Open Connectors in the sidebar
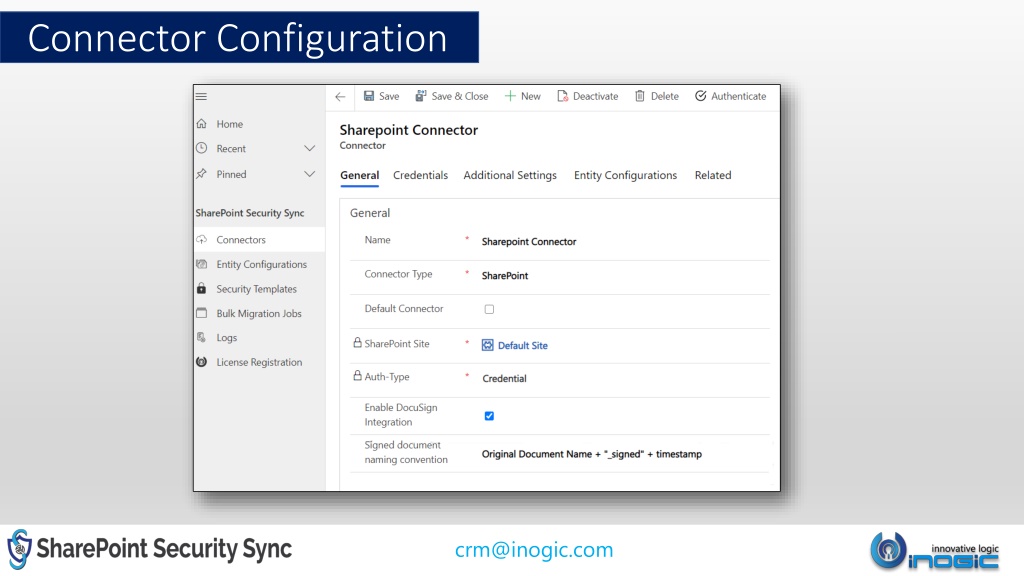Screen dimensions: 1024x576 click(x=241, y=240)
